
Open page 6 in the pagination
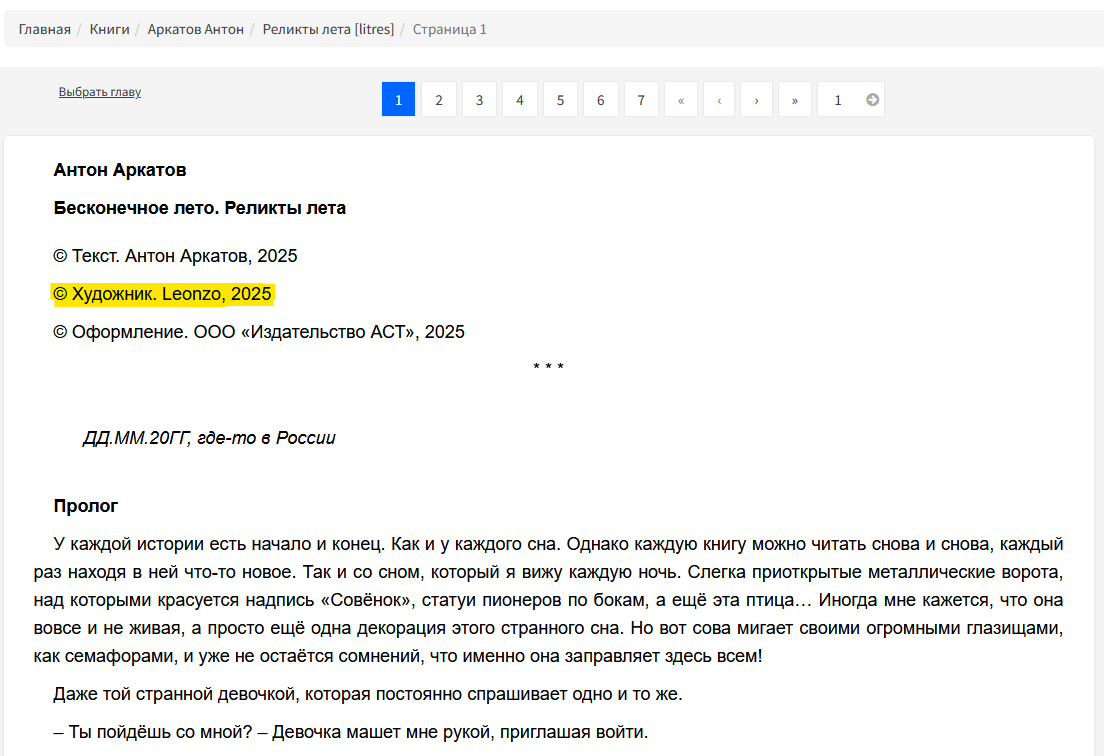point(601,100)
